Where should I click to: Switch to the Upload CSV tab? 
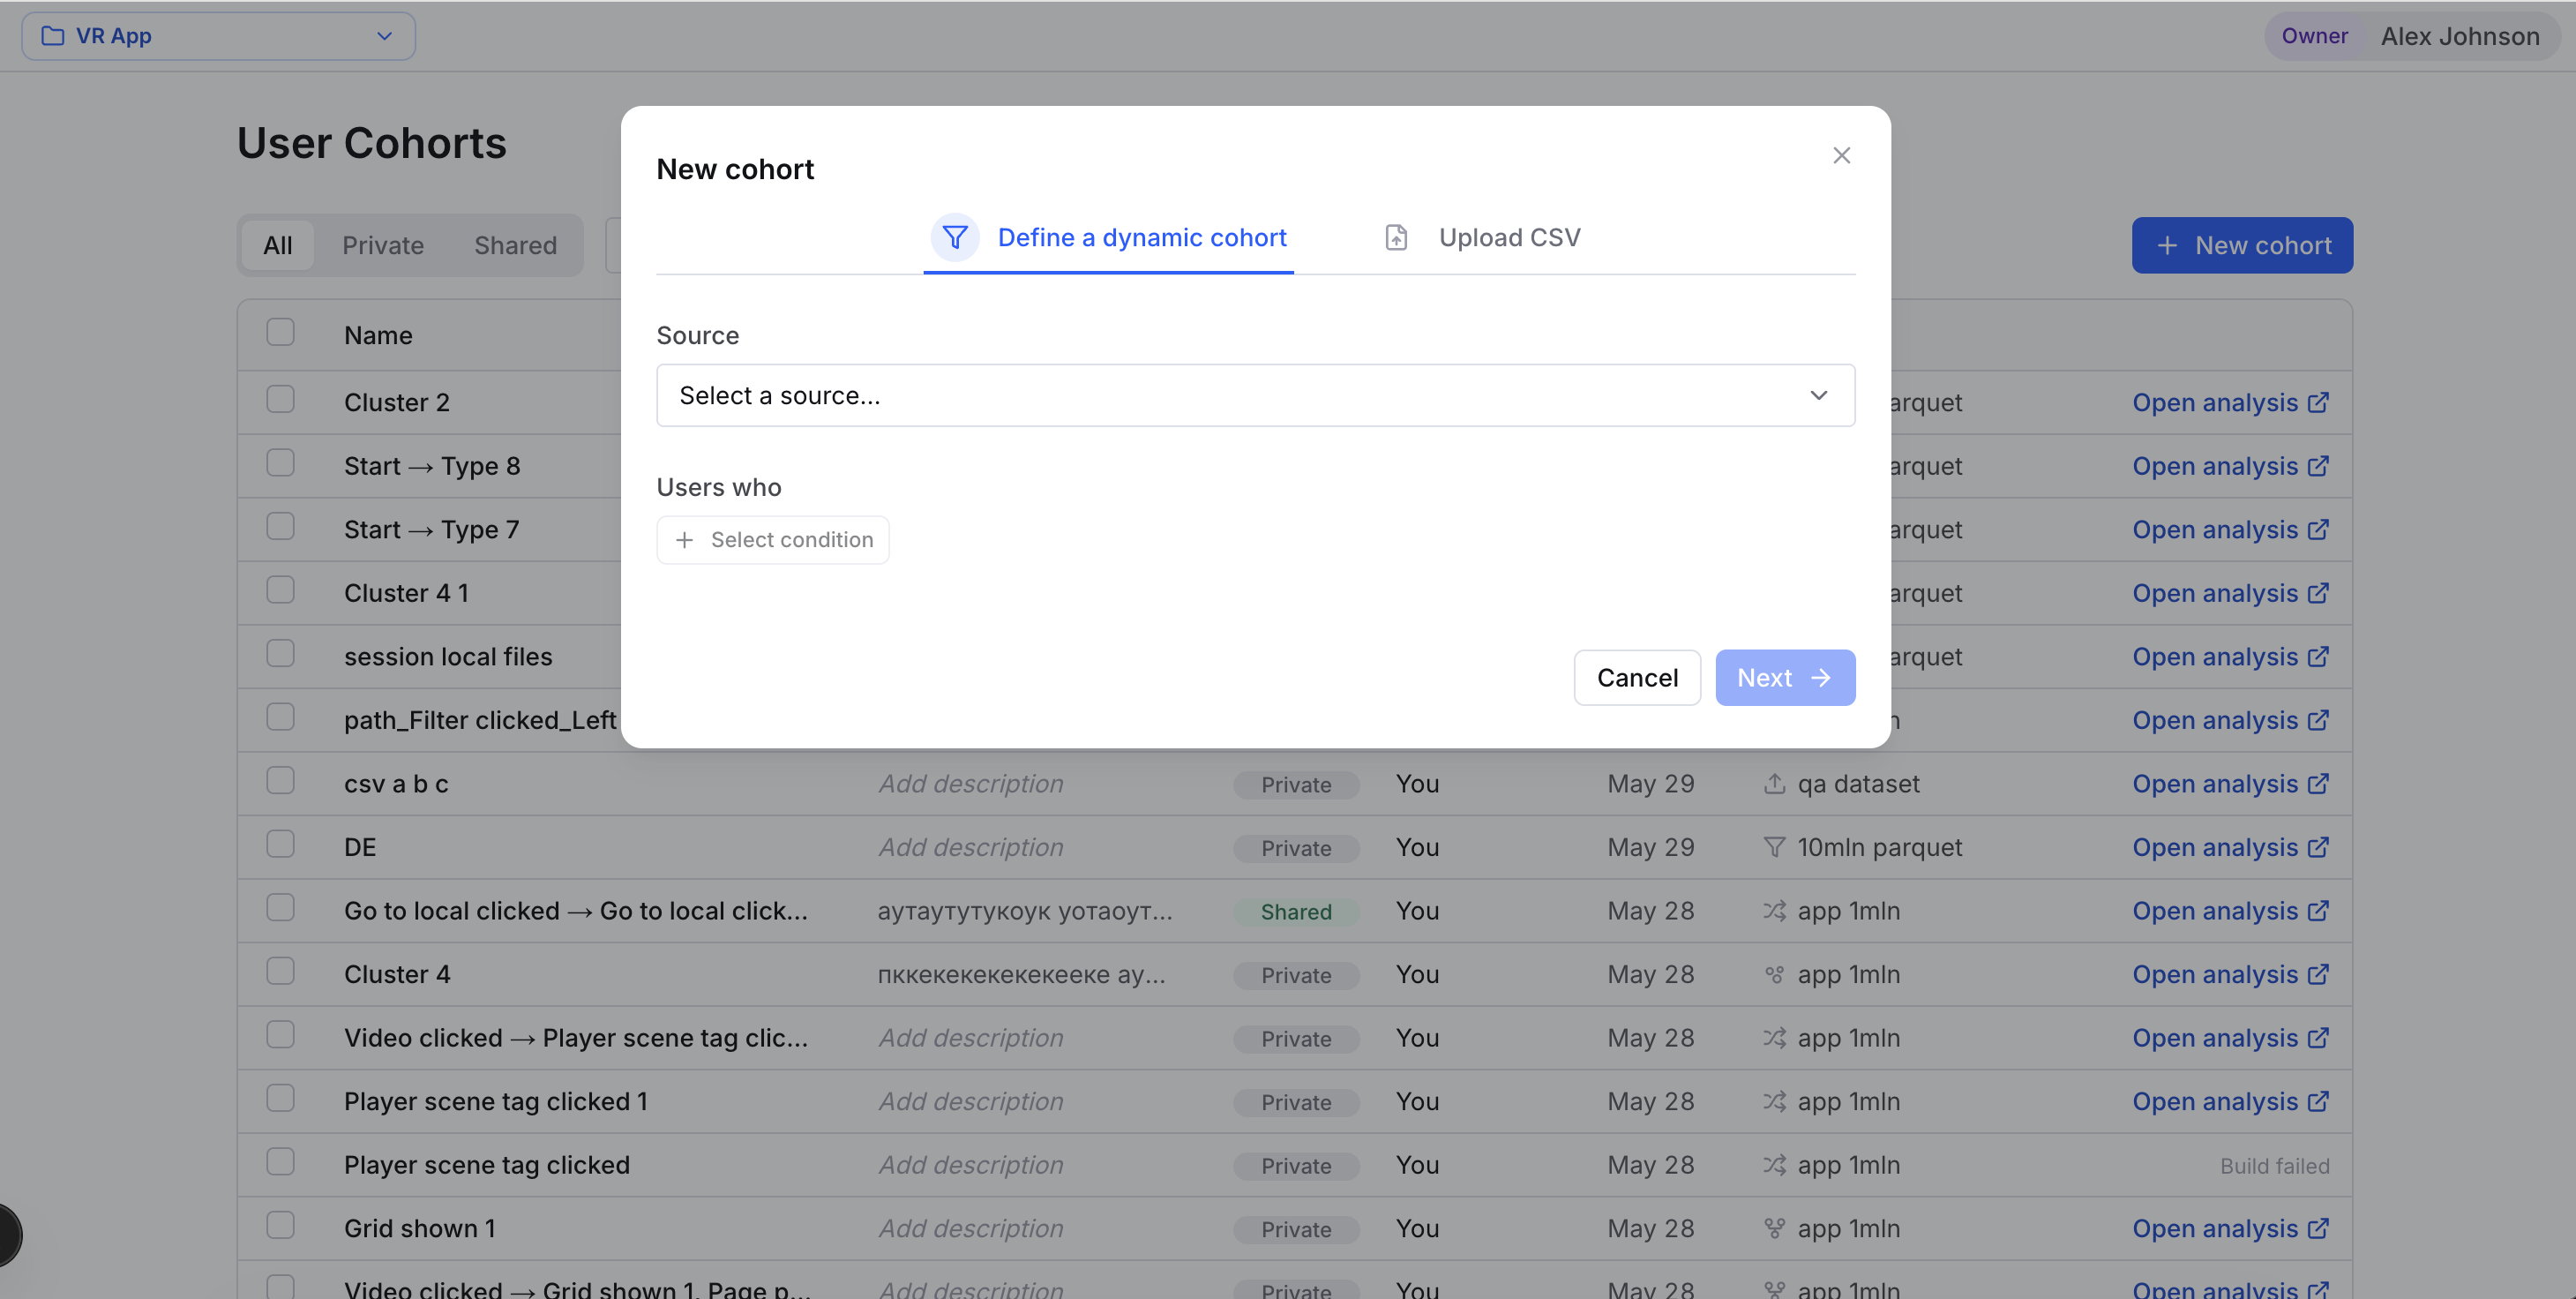[x=1481, y=238]
